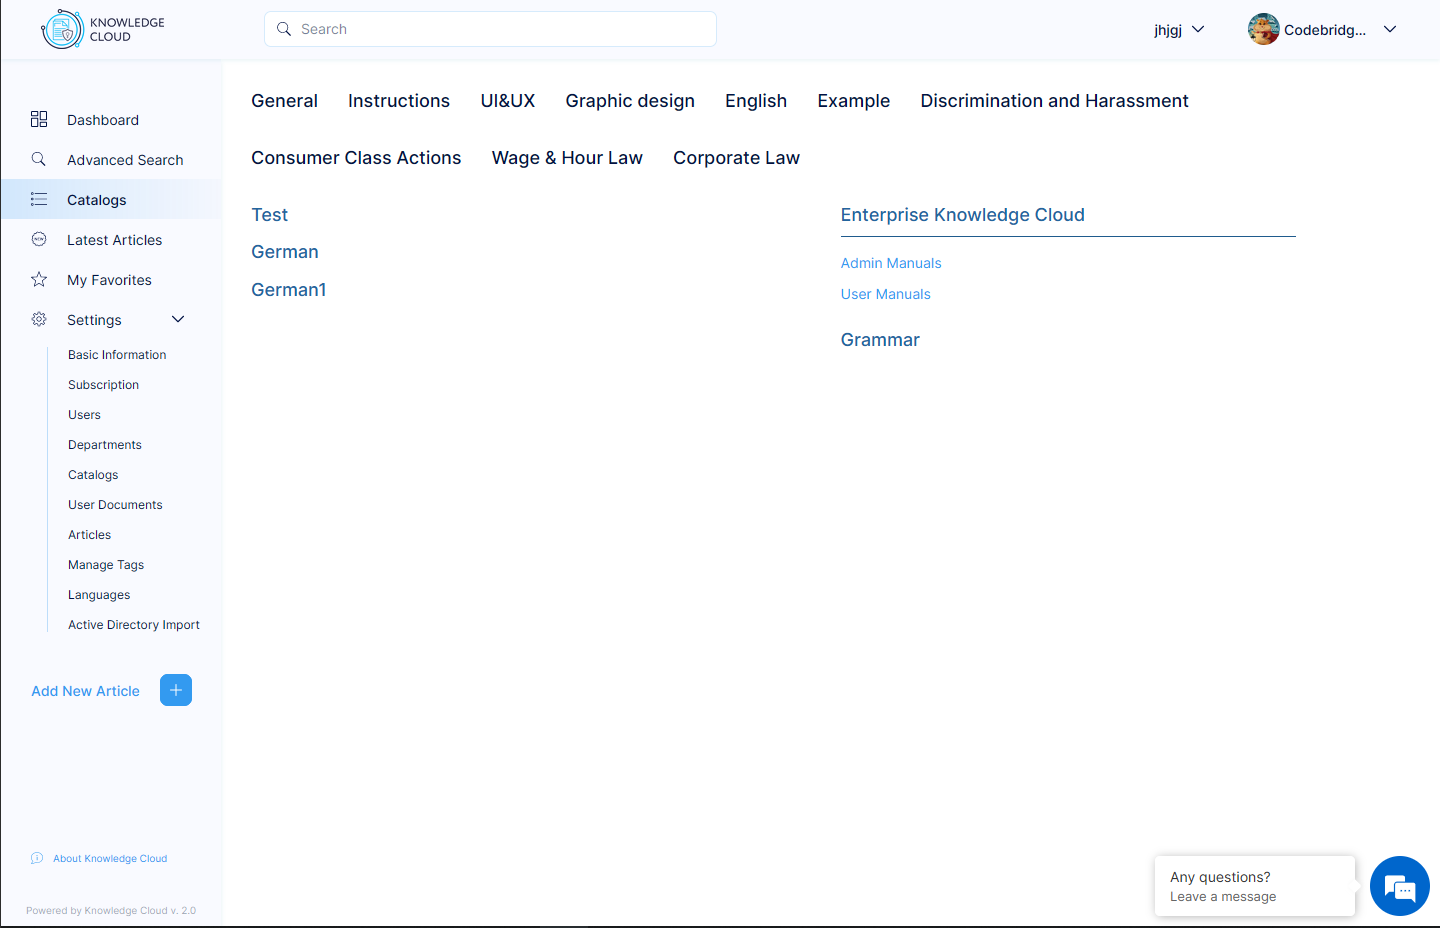Collapse the Settings submenu chevron
Screen dimensions: 1440x928
pyautogui.click(x=178, y=319)
